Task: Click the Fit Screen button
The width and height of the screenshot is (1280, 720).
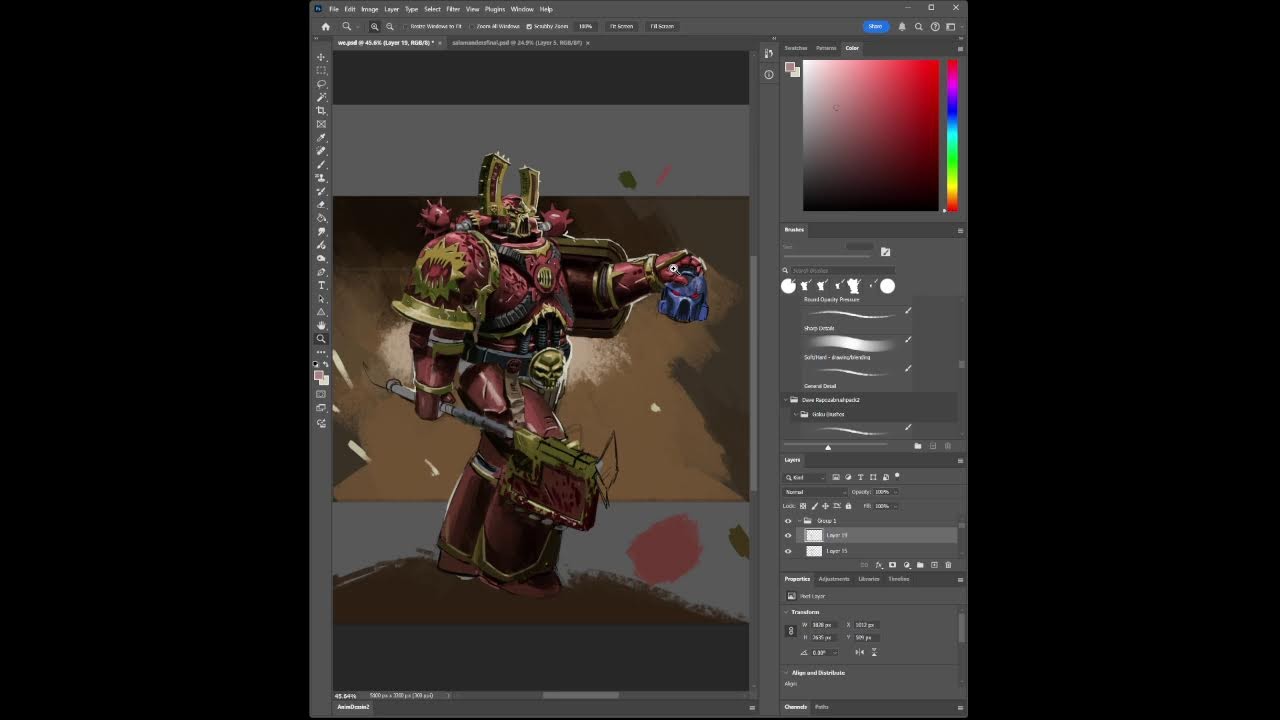Action: (621, 27)
